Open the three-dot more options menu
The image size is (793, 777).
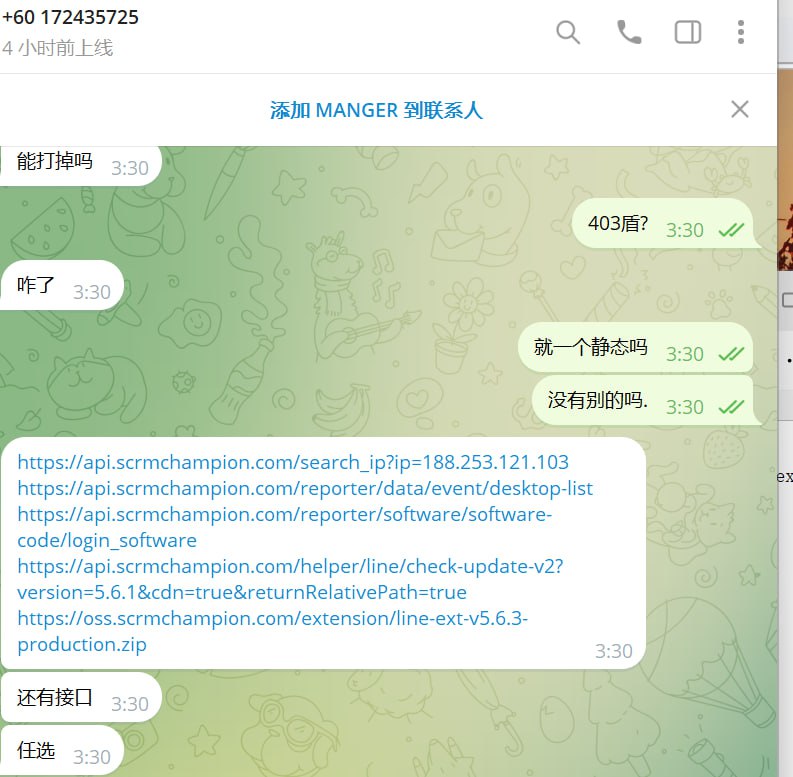[x=740, y=33]
